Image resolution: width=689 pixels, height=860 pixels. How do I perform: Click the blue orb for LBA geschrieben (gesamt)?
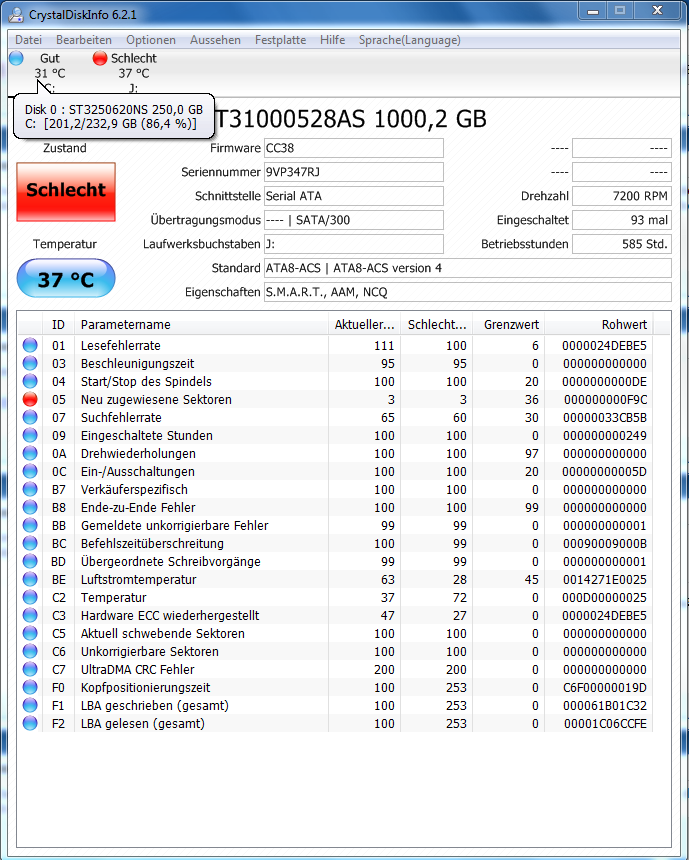pos(30,705)
